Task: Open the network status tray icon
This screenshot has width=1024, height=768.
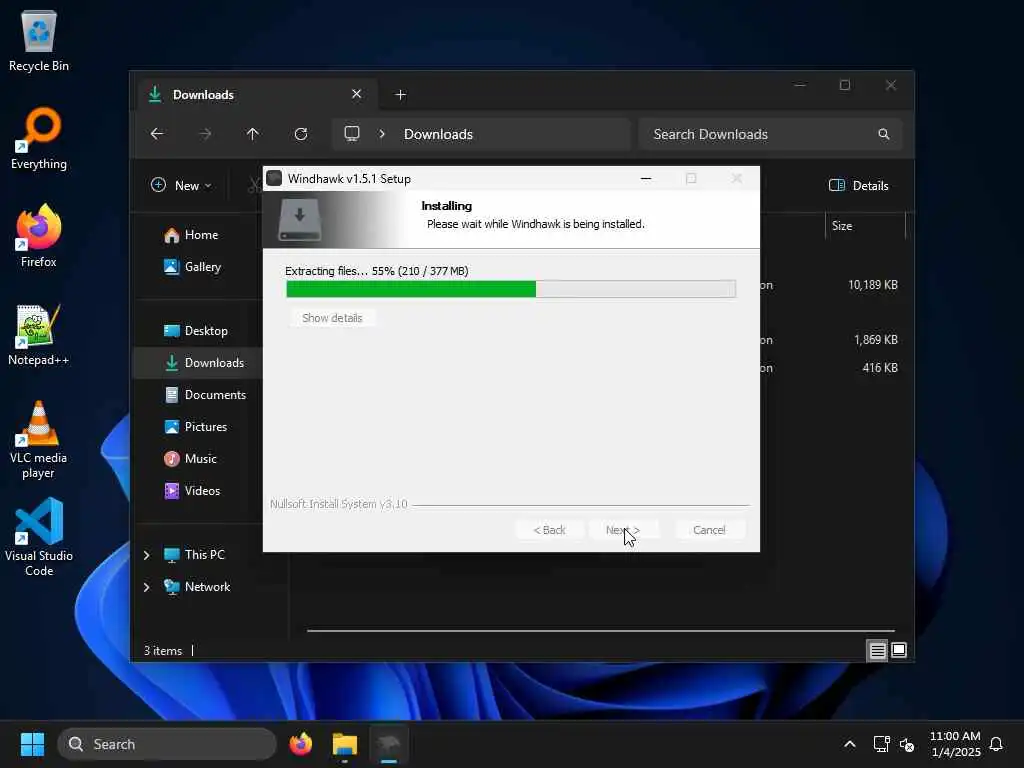Action: pos(882,744)
